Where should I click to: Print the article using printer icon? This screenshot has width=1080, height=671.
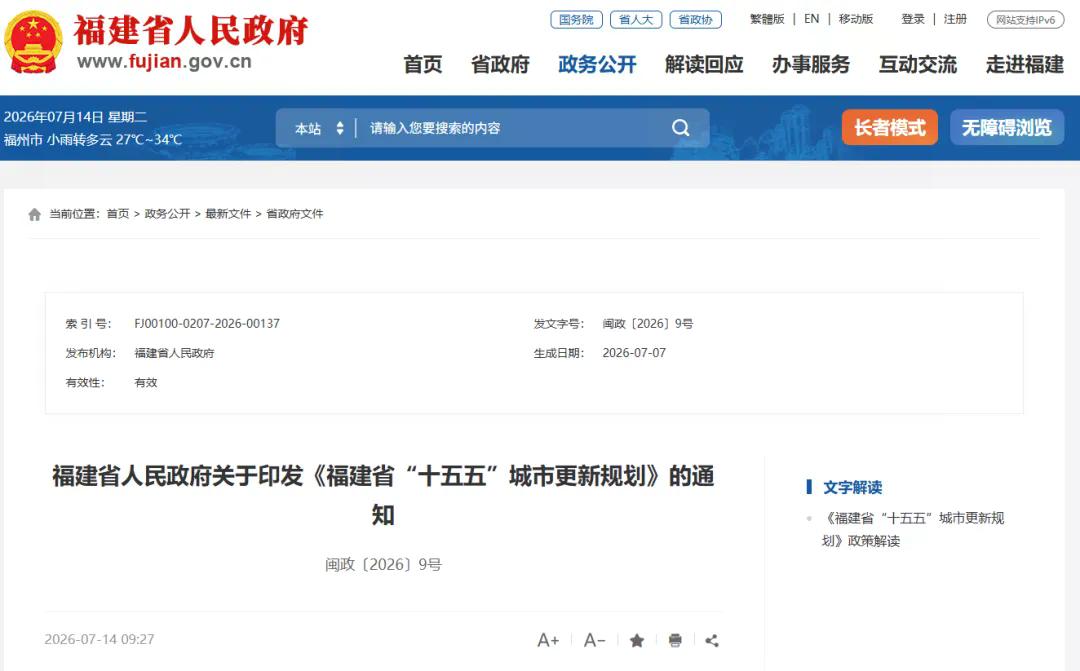pos(675,641)
